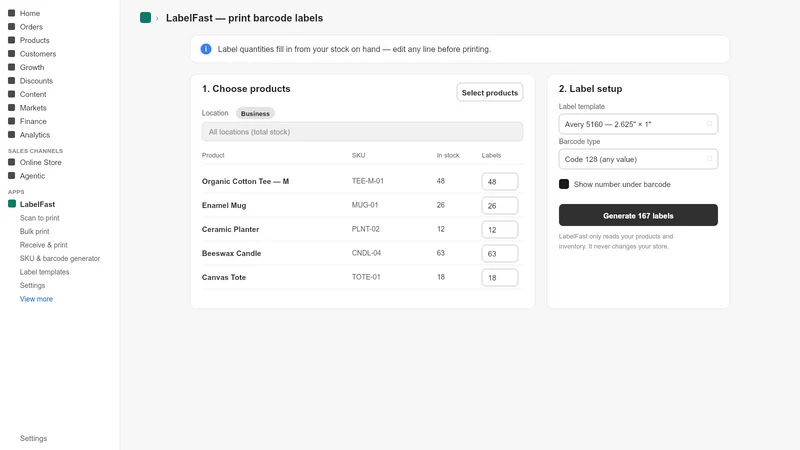The height and width of the screenshot is (450, 800).
Task: Click the Select products button
Action: tap(490, 92)
